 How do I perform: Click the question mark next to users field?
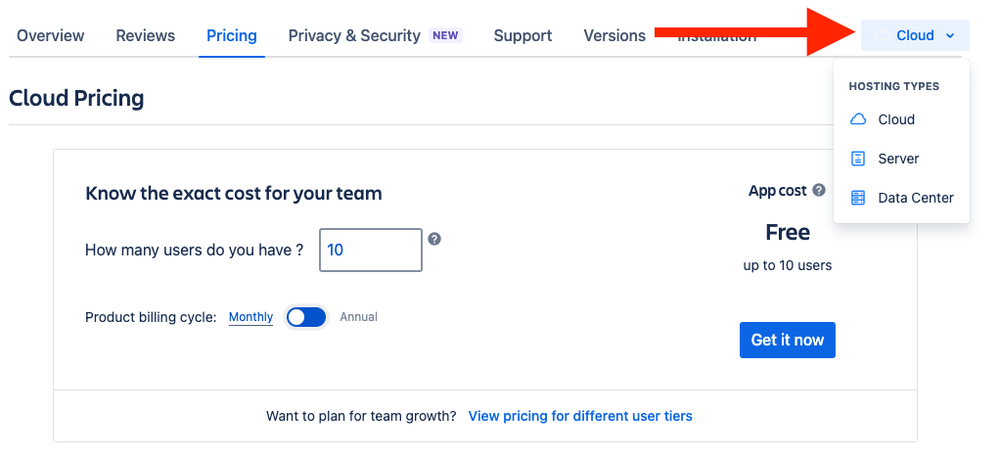click(435, 239)
